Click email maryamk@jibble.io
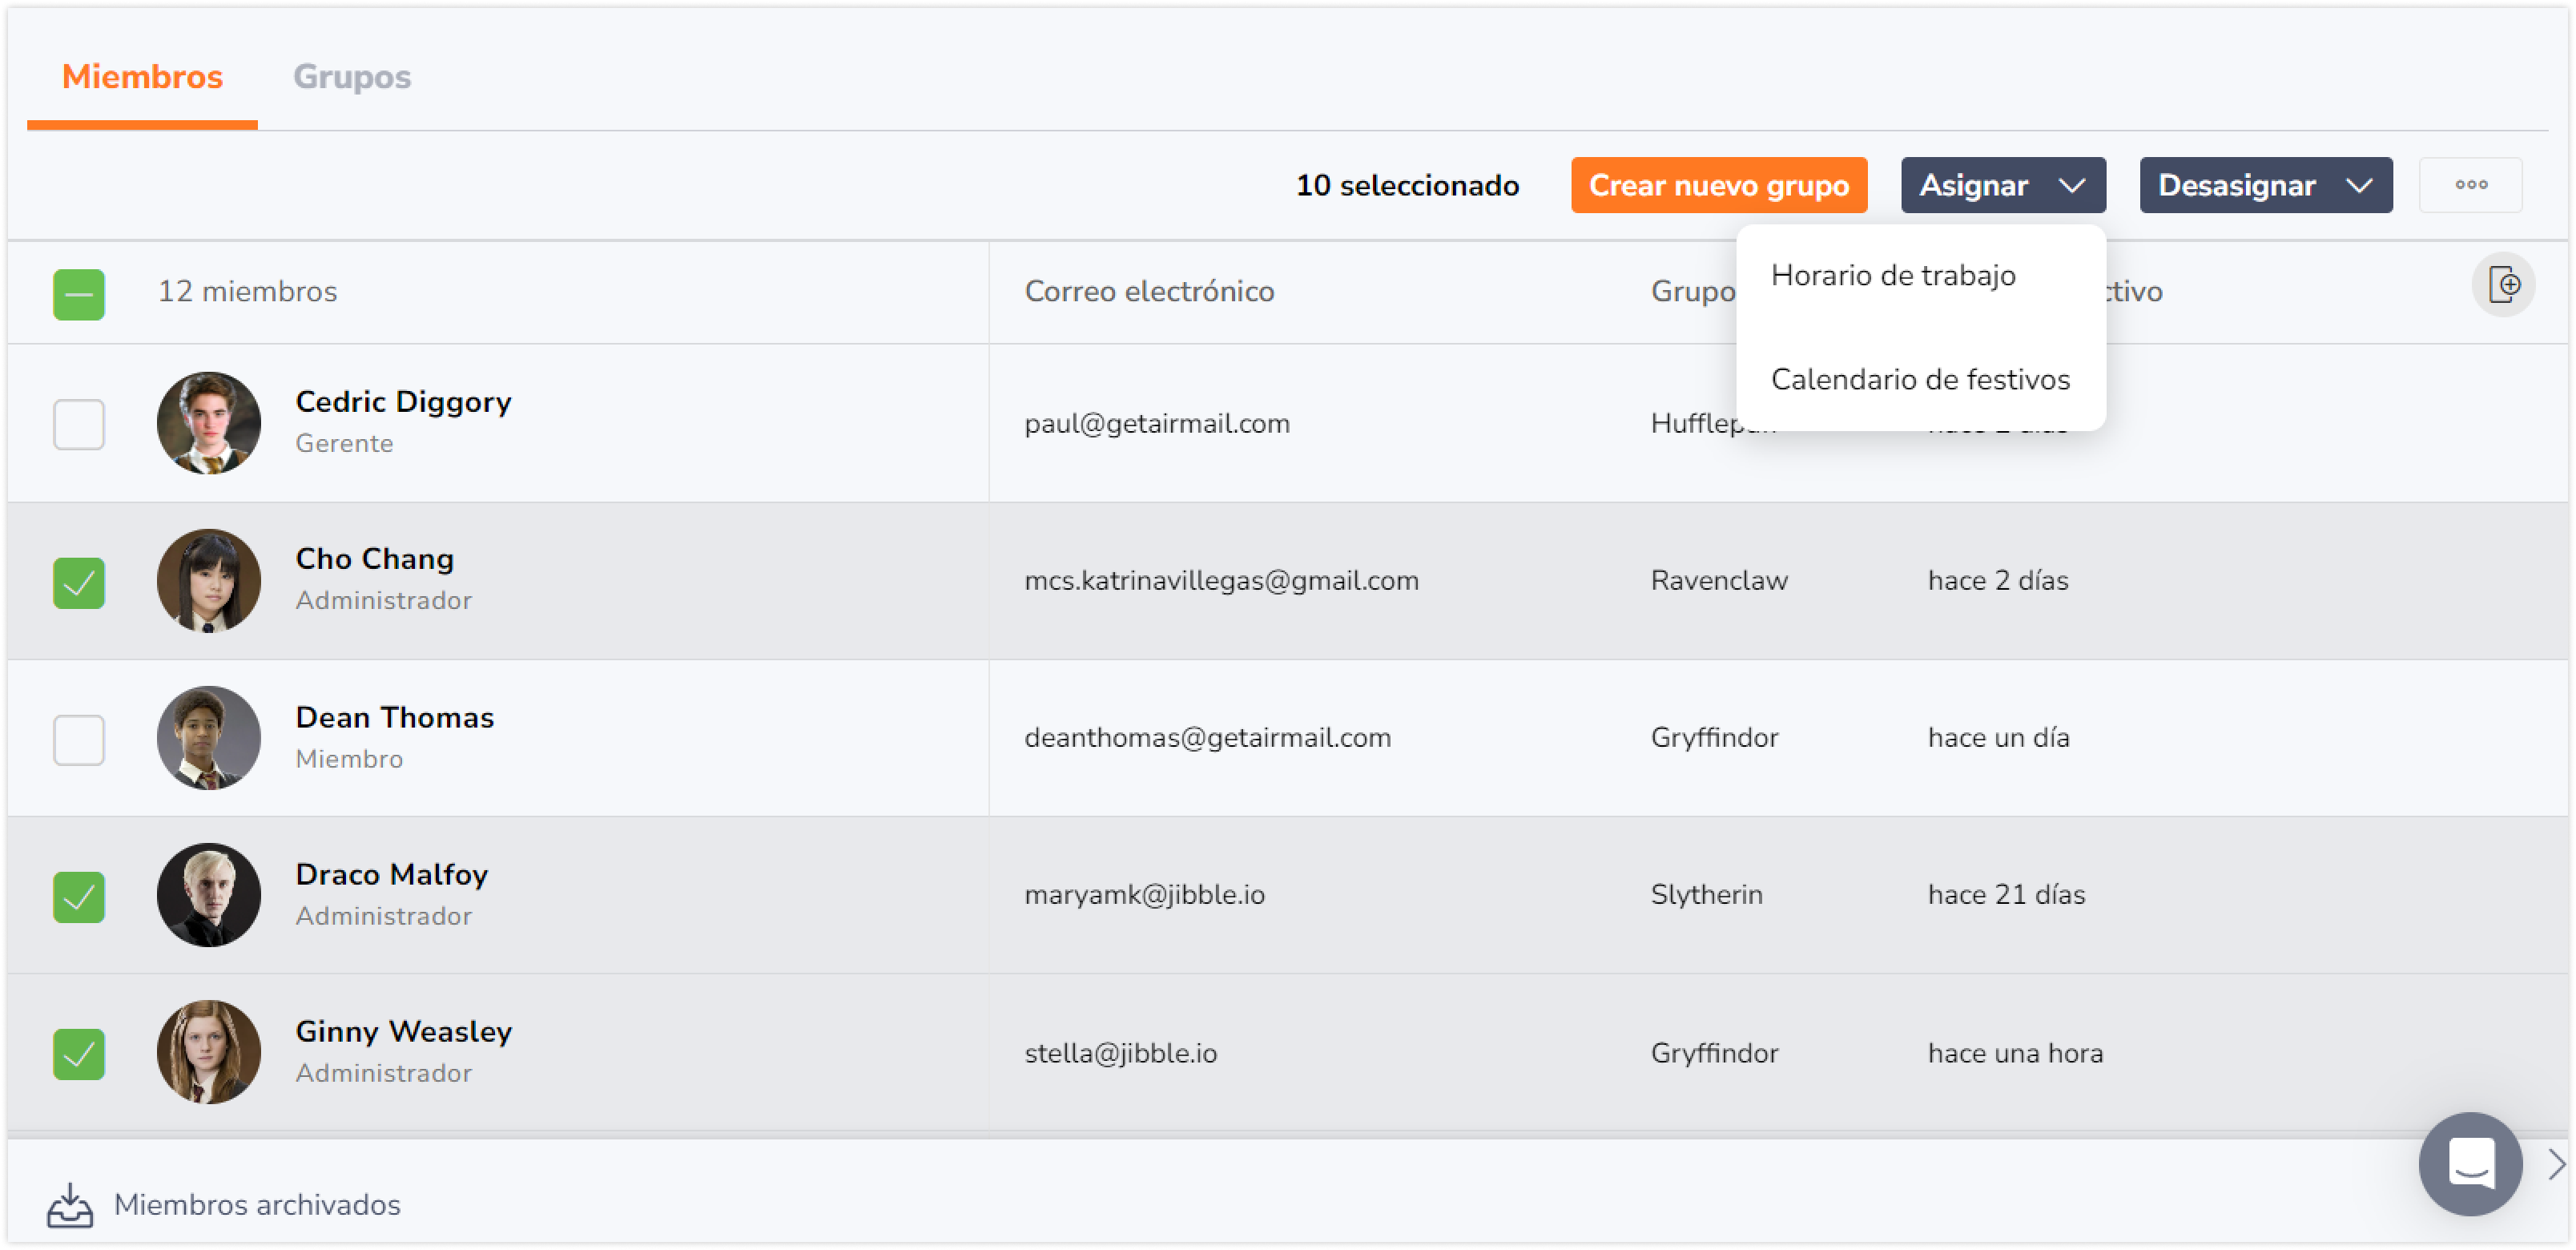The height and width of the screenshot is (1250, 2576). (x=1144, y=895)
